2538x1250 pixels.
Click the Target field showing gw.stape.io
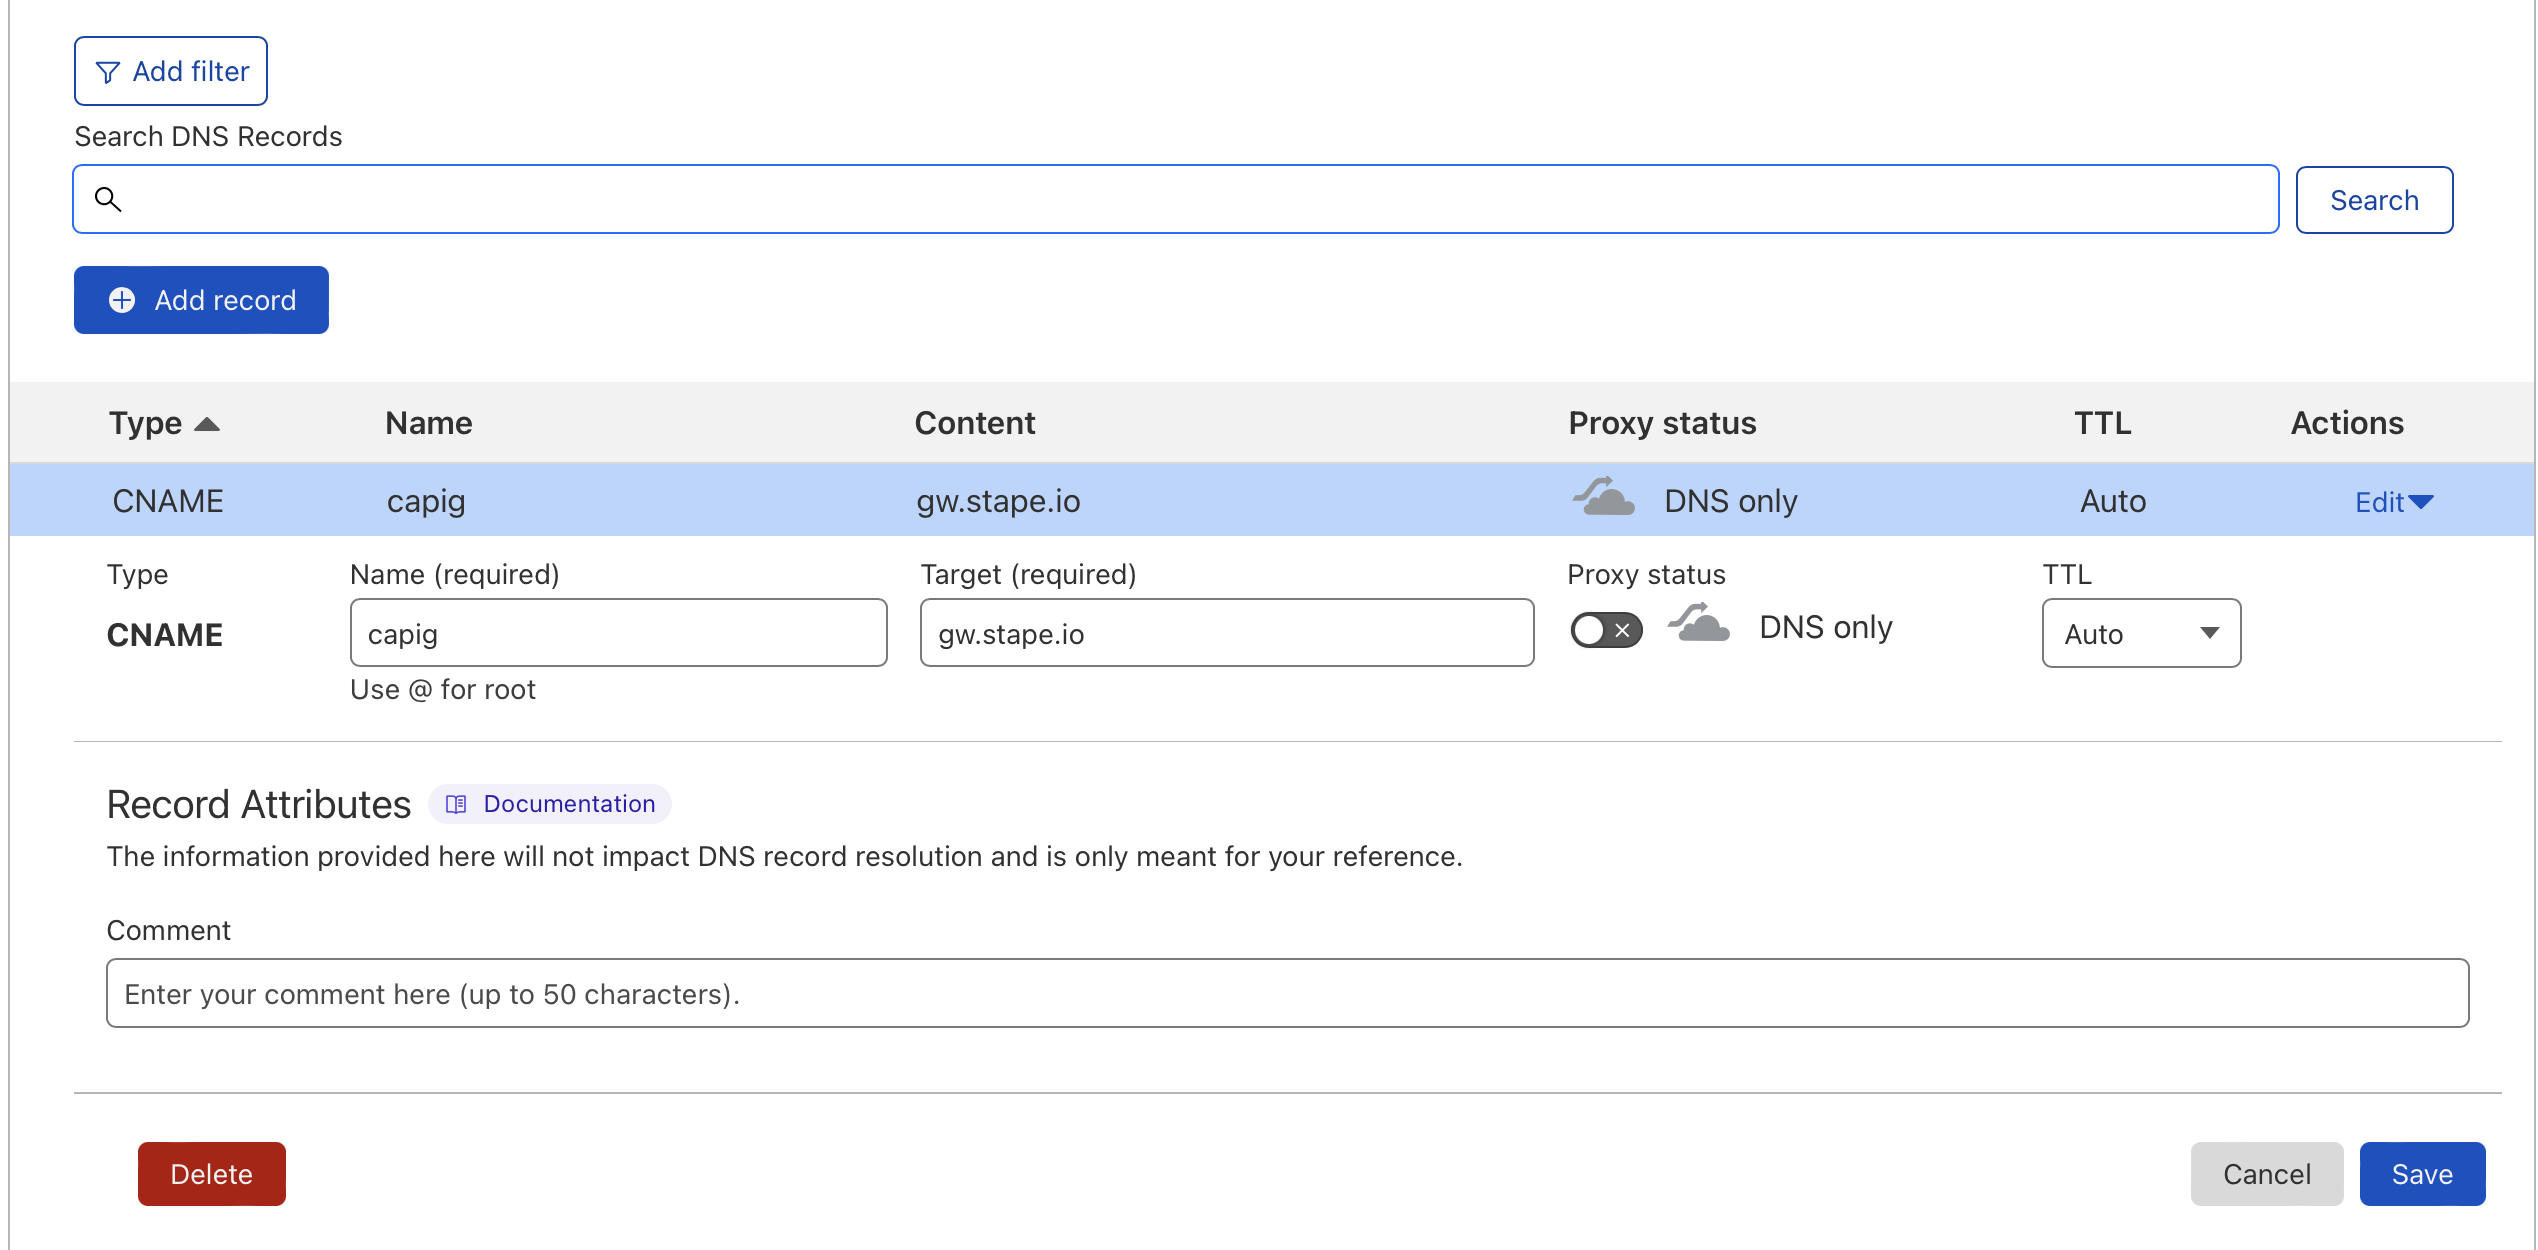pos(1225,631)
